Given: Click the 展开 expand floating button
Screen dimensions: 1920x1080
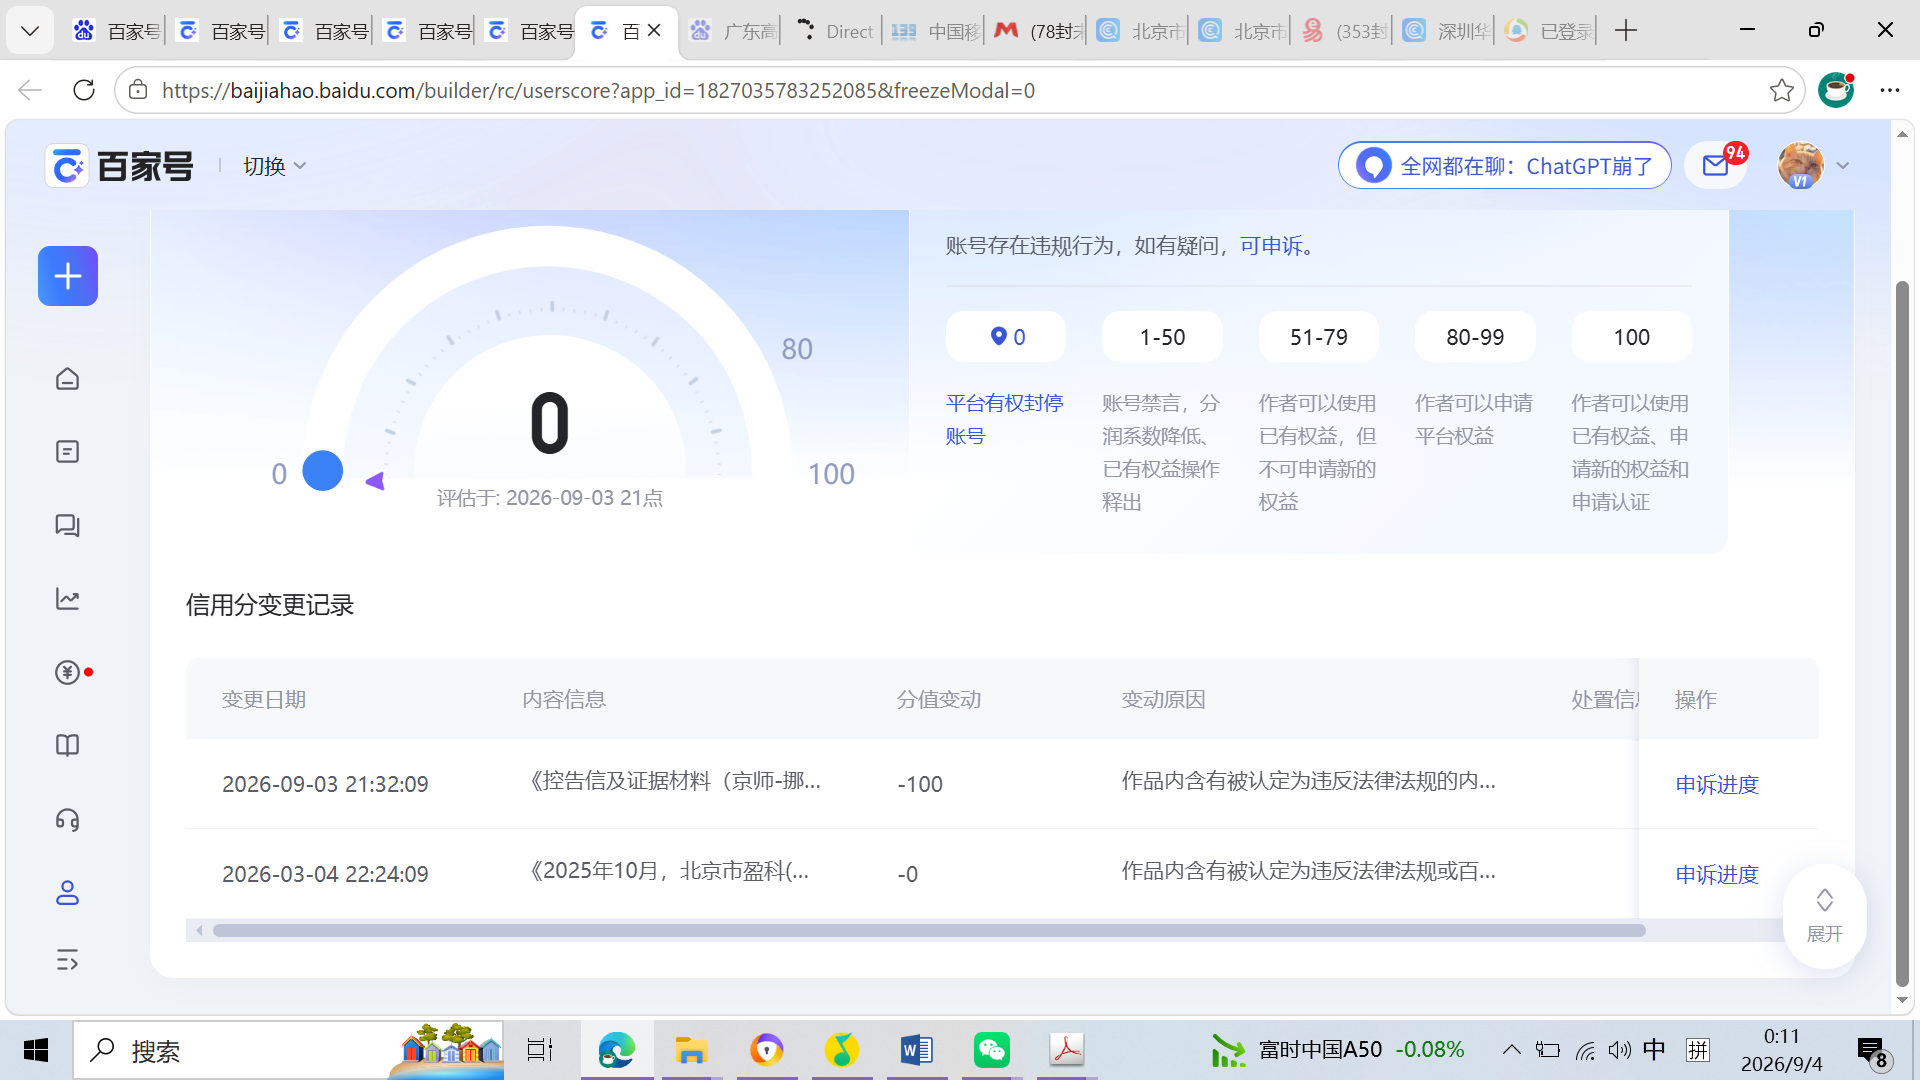Looking at the screenshot, I should pos(1824,915).
